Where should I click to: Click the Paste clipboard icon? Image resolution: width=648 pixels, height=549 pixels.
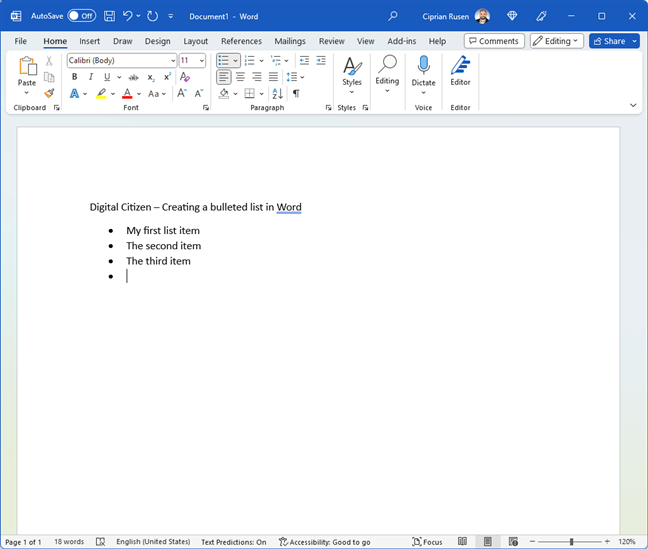[x=27, y=66]
